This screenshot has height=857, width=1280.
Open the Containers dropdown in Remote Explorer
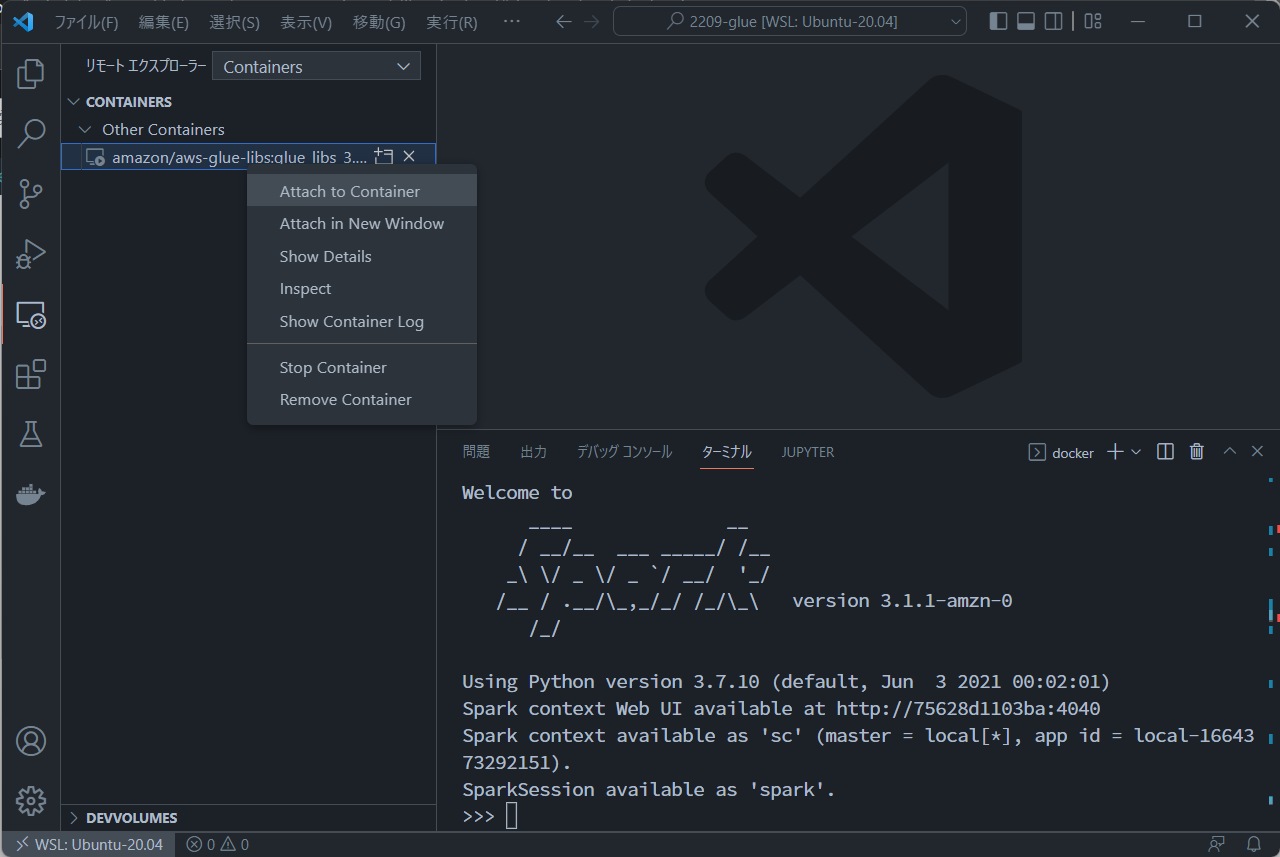coord(316,67)
